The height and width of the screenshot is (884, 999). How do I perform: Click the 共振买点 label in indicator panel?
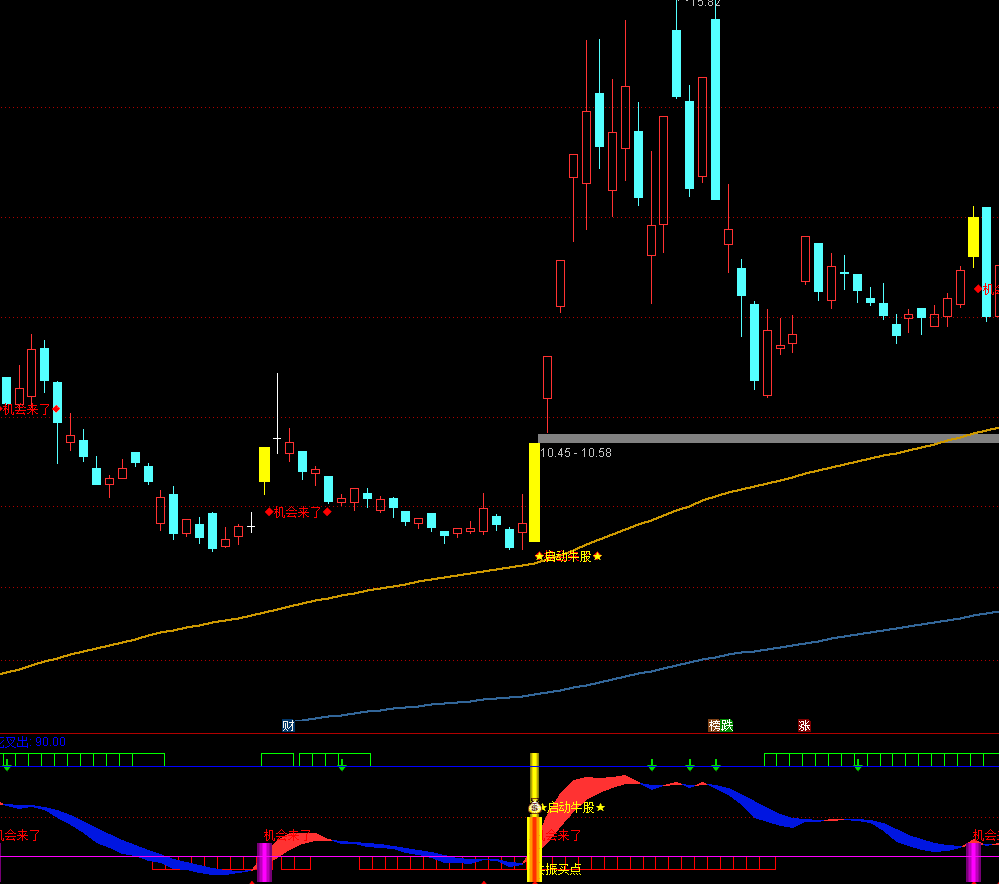(x=560, y=869)
